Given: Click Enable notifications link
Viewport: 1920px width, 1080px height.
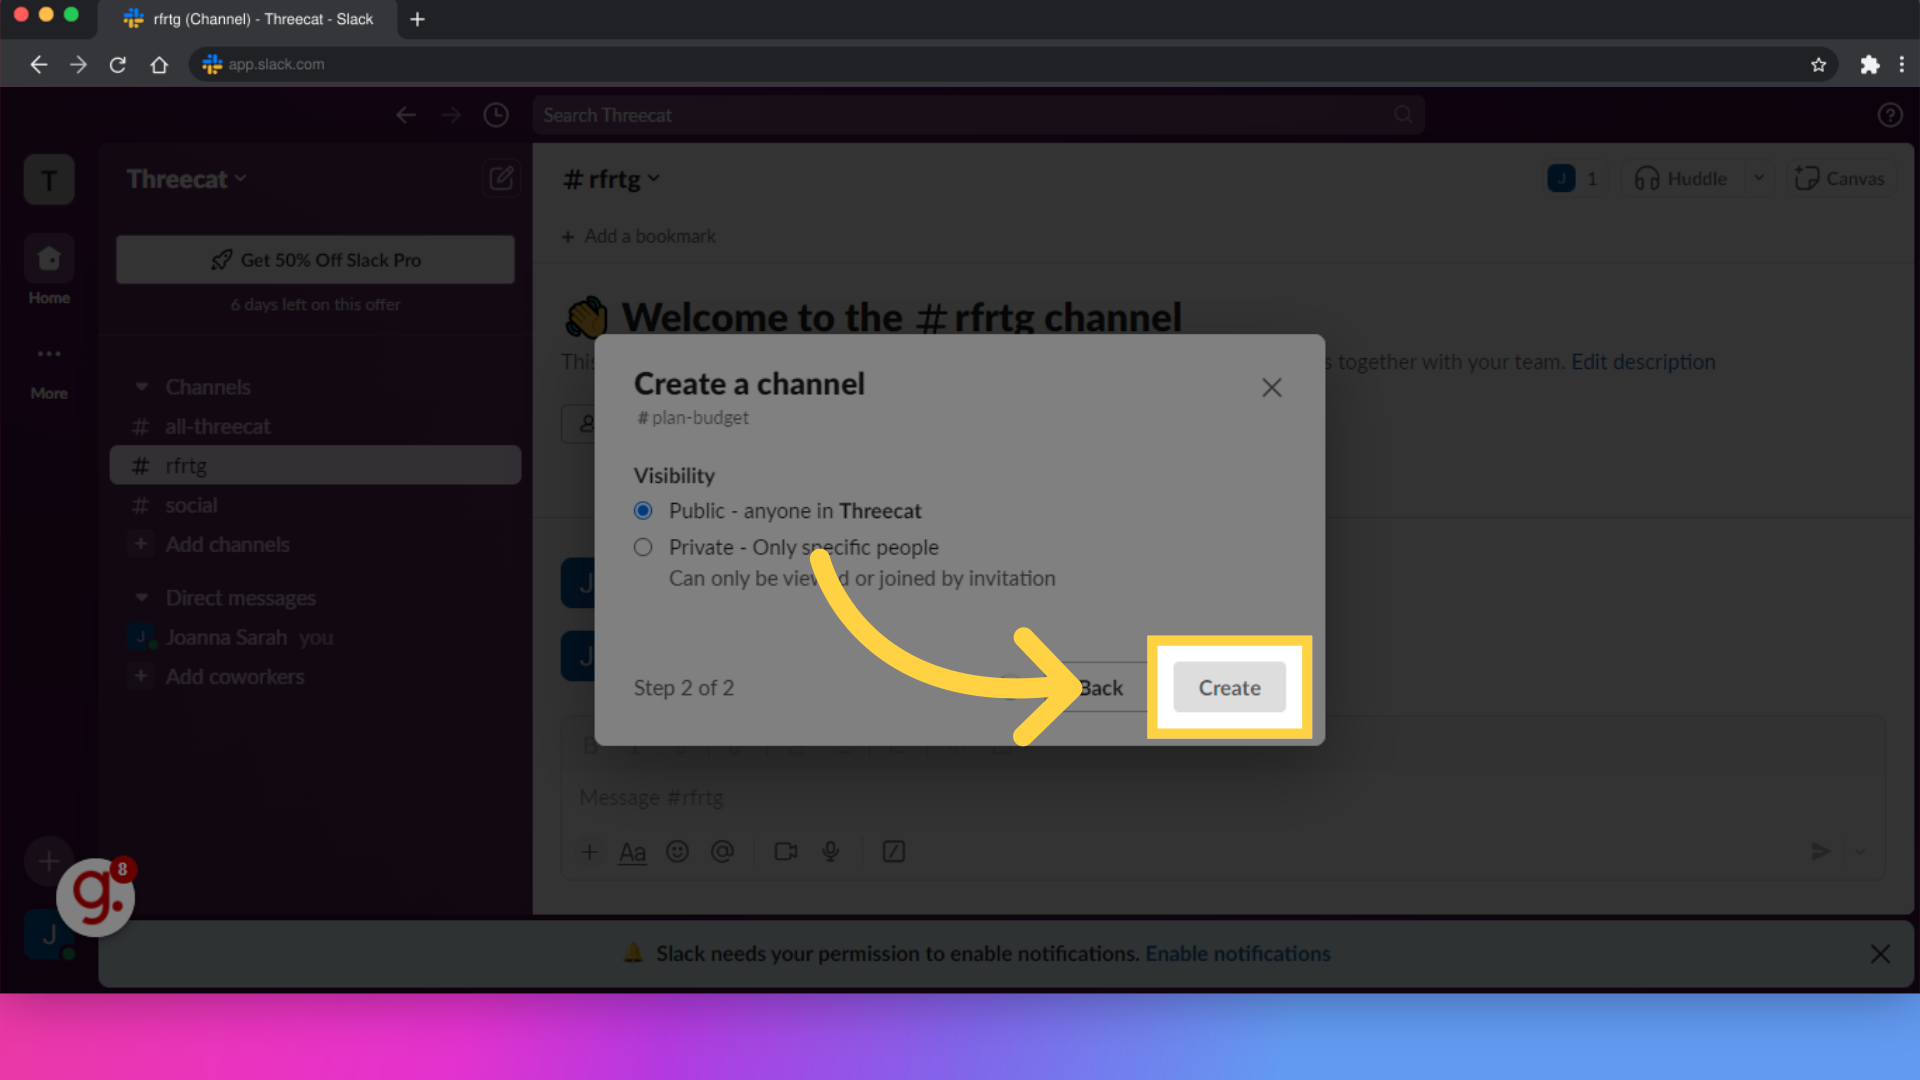Looking at the screenshot, I should pyautogui.click(x=1237, y=954).
